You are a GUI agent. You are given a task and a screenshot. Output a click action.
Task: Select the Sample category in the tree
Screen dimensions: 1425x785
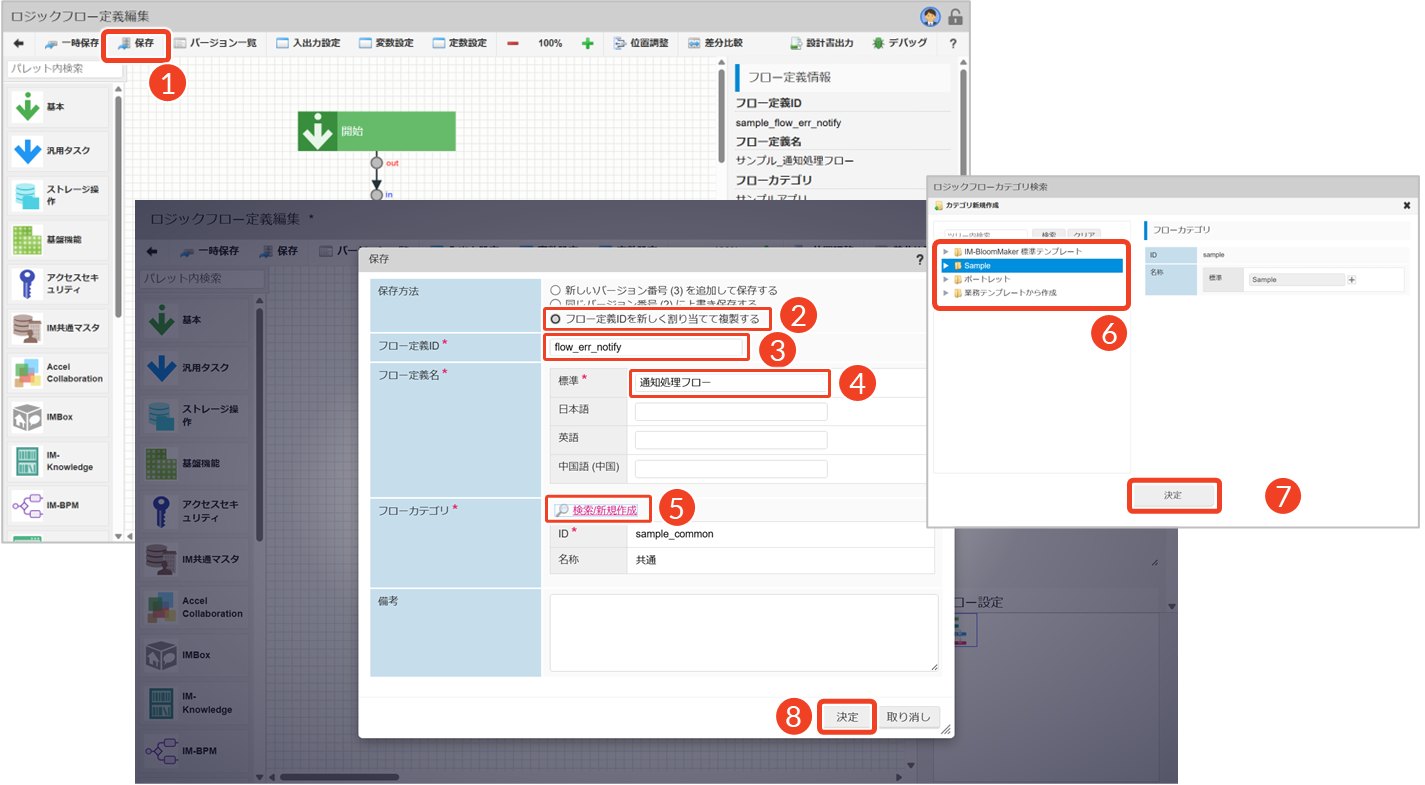coord(977,266)
